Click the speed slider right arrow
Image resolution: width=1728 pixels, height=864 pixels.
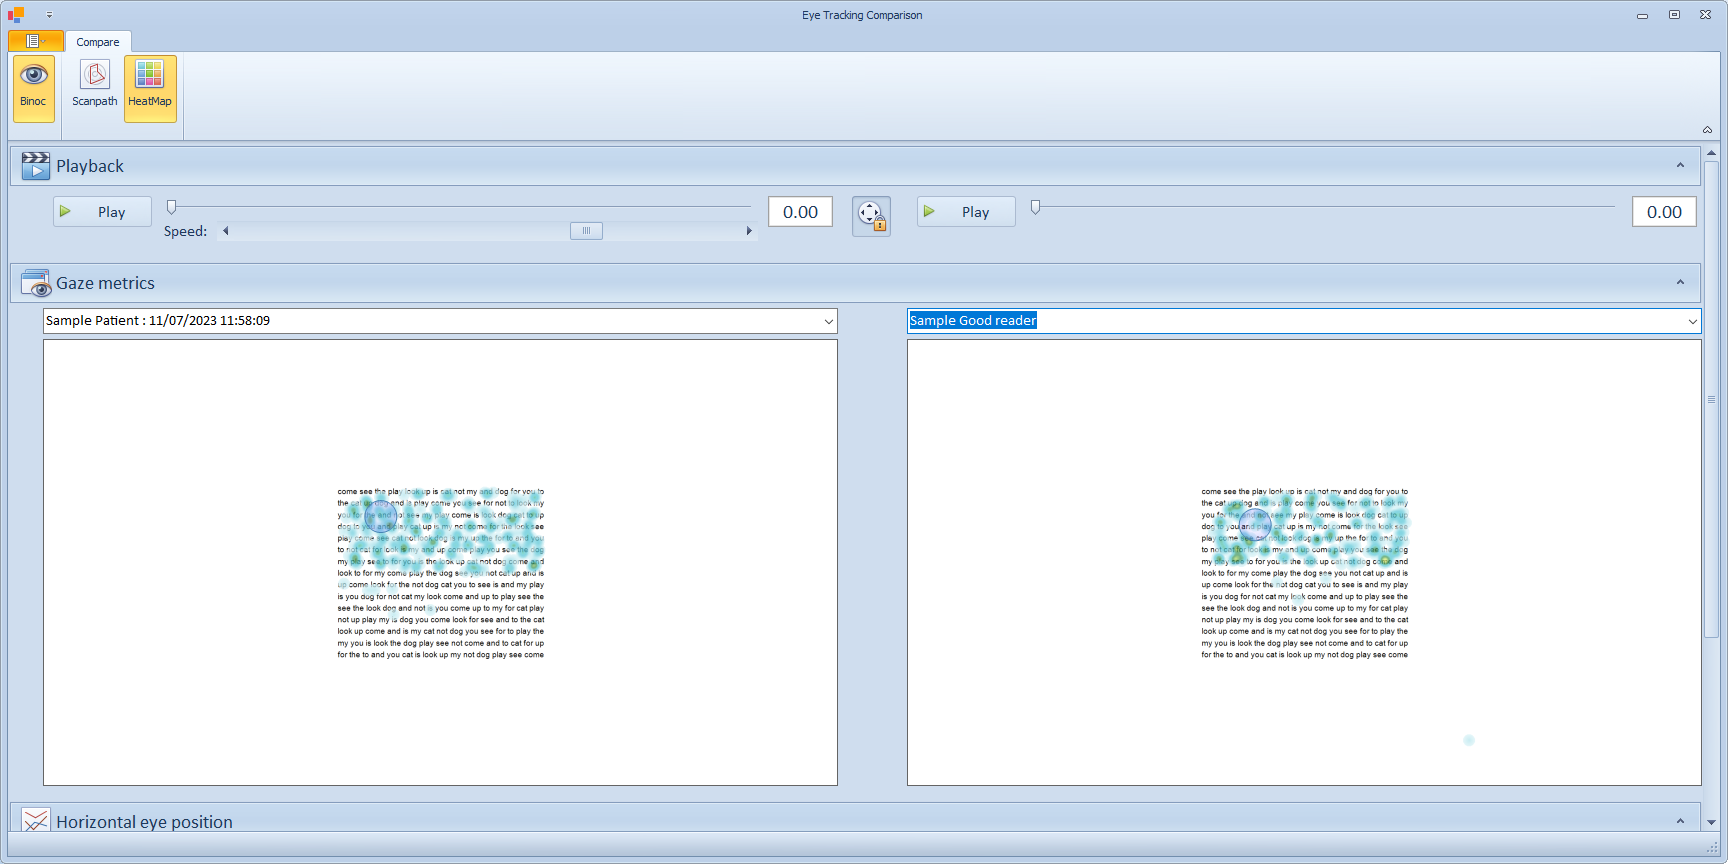pos(749,231)
